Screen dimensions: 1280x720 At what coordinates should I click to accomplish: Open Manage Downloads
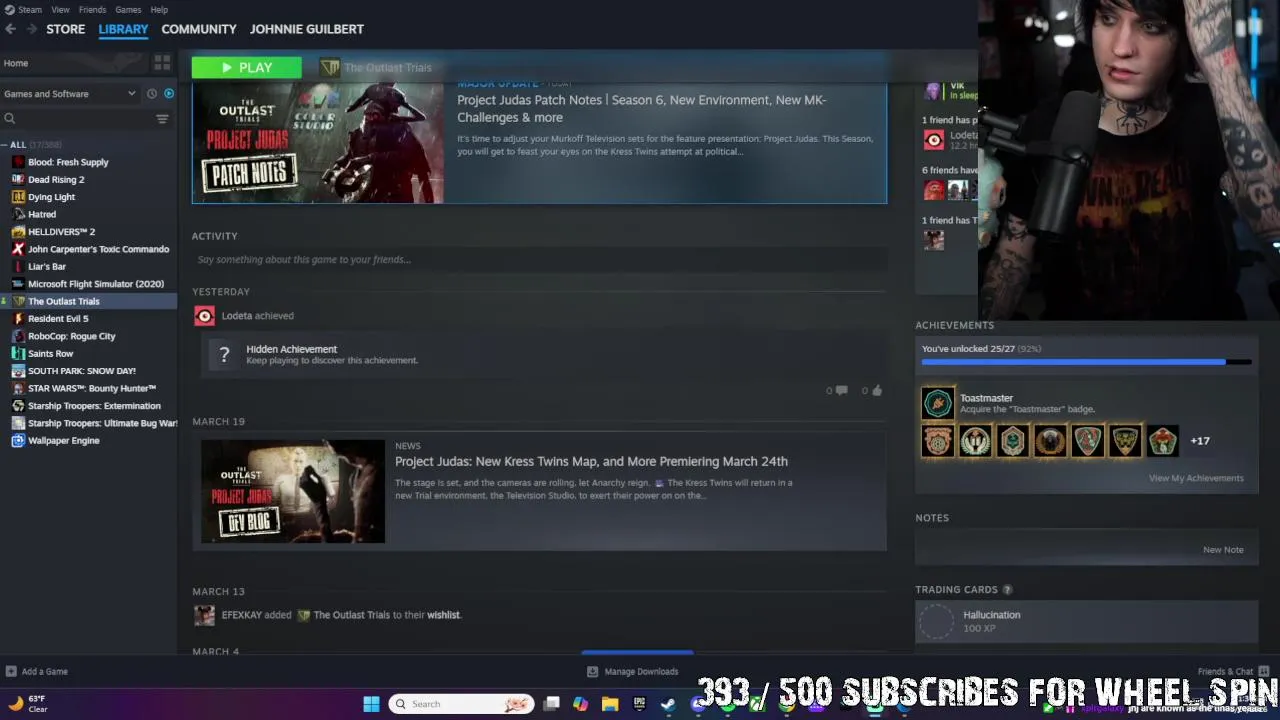coord(632,672)
